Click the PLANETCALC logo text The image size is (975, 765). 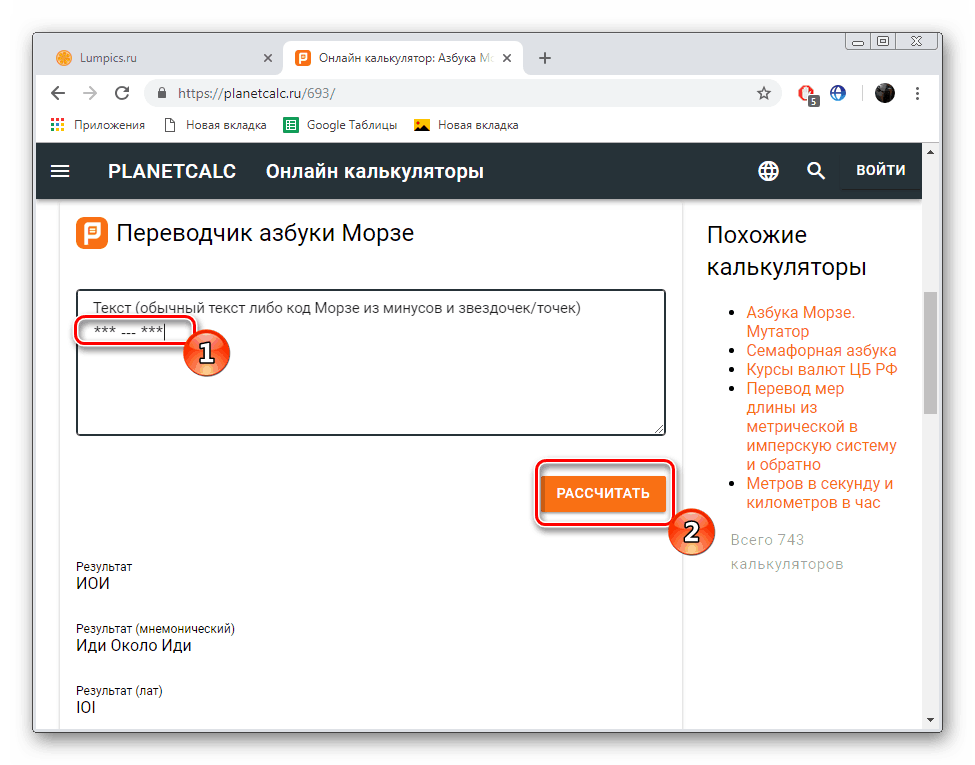(172, 171)
